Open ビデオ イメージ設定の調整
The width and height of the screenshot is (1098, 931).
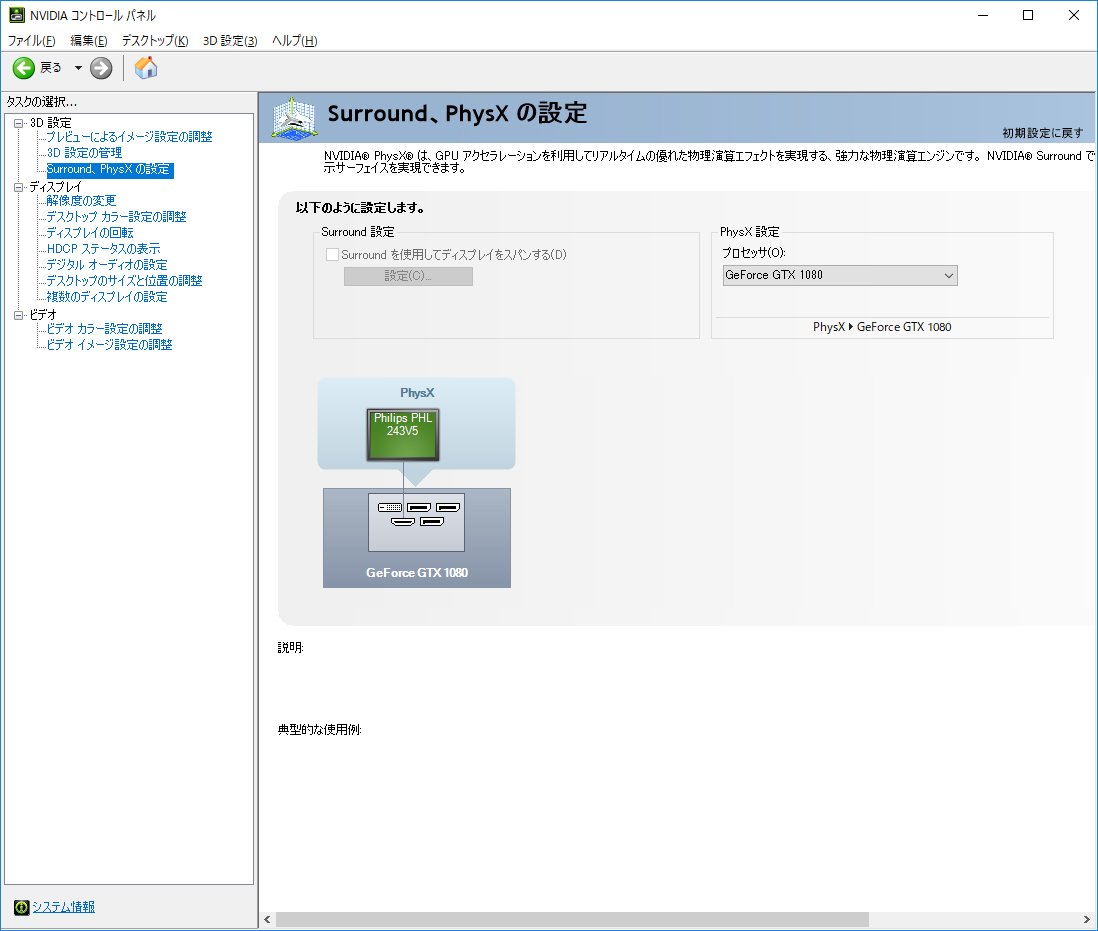coord(109,345)
